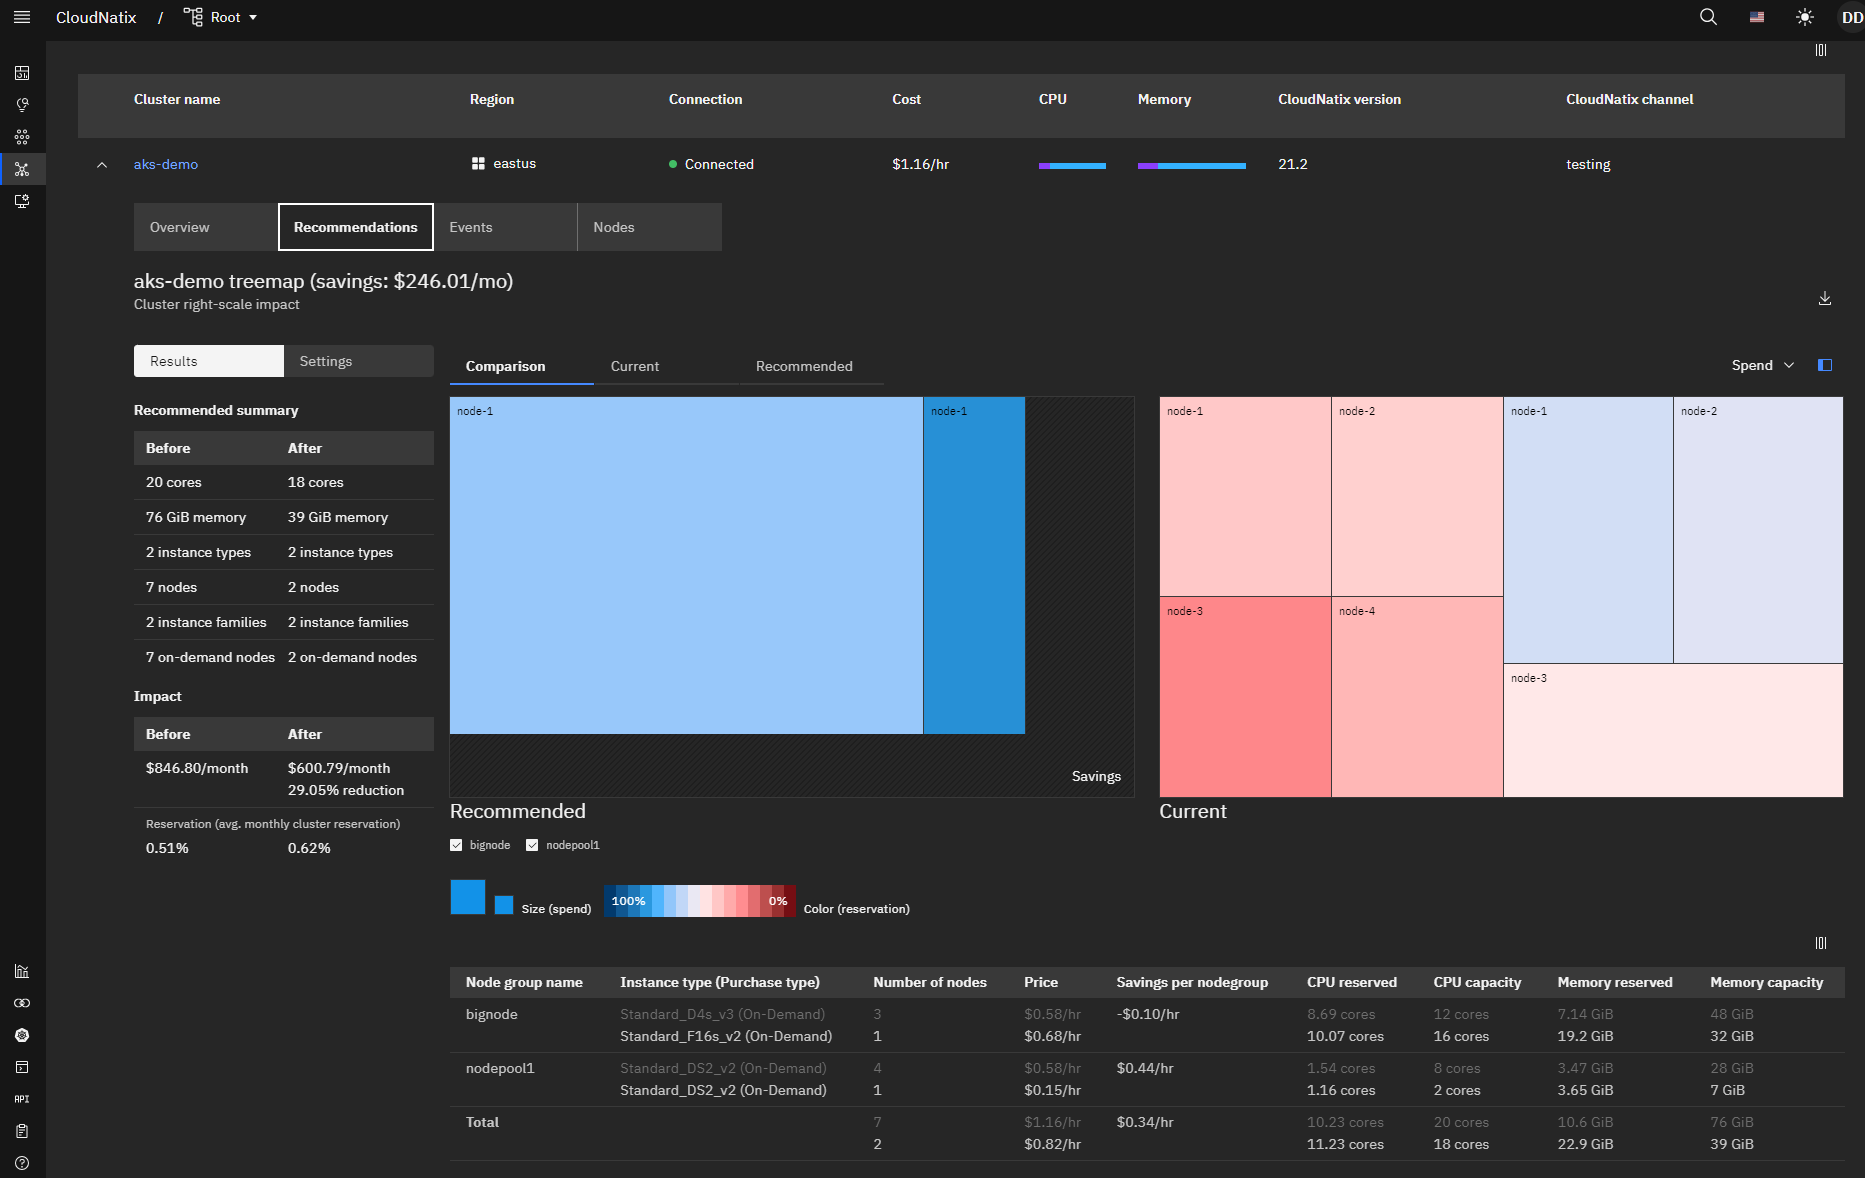The width and height of the screenshot is (1865, 1178).
Task: Open the dashboard icon in the left sidebar
Action: 21,73
